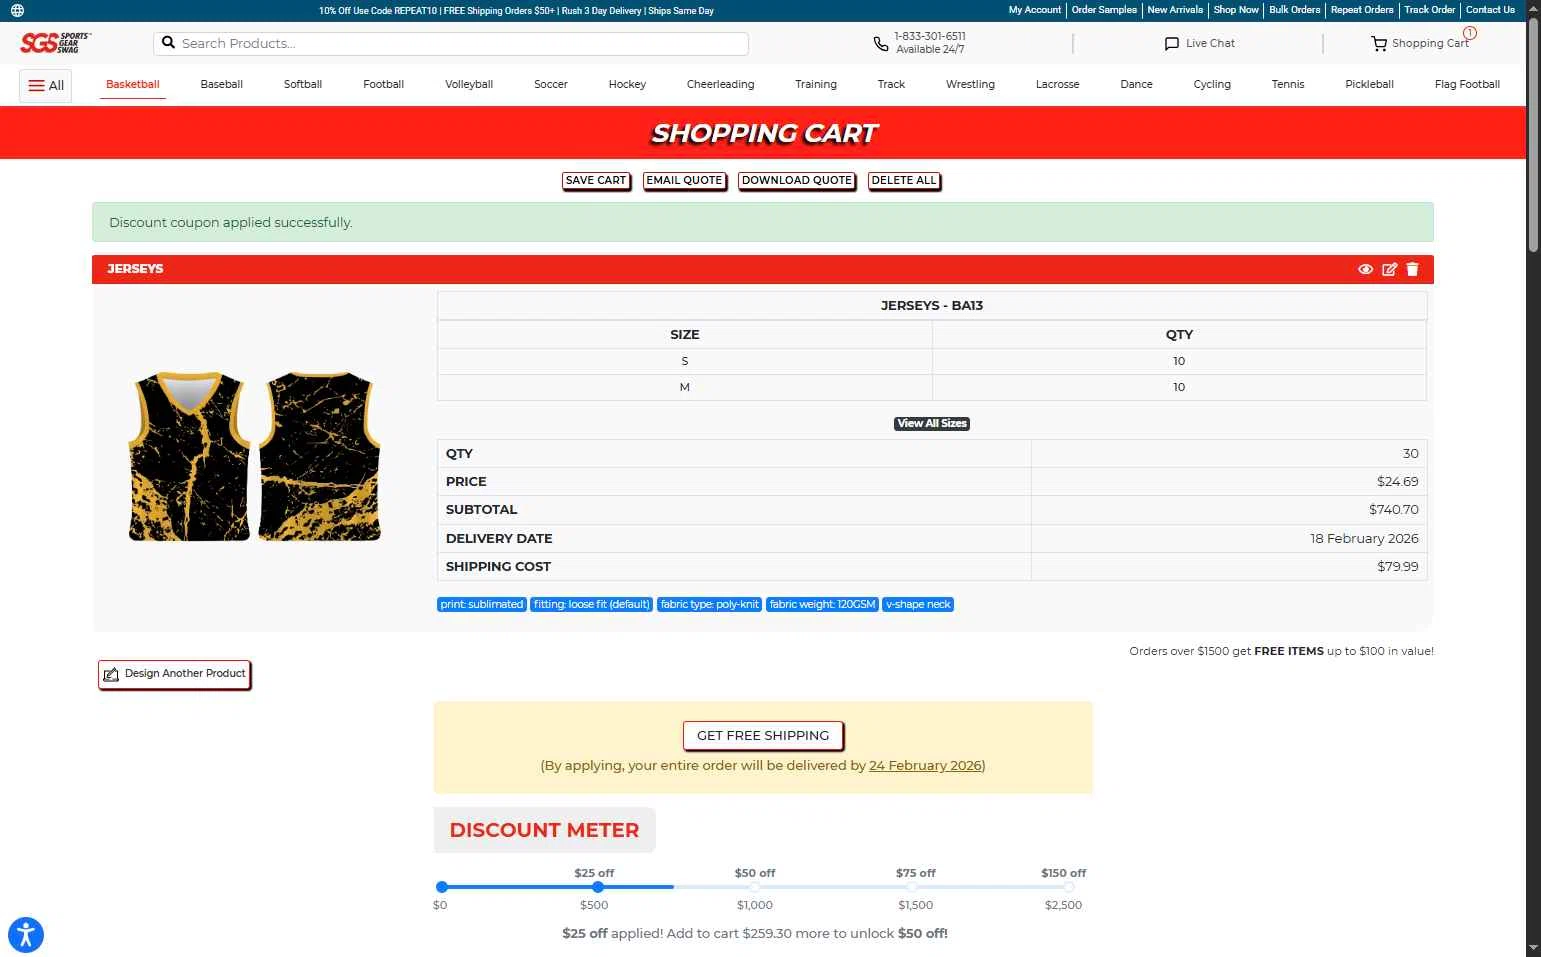Delete jerseys item with trash icon
This screenshot has width=1541, height=957.
tap(1412, 269)
